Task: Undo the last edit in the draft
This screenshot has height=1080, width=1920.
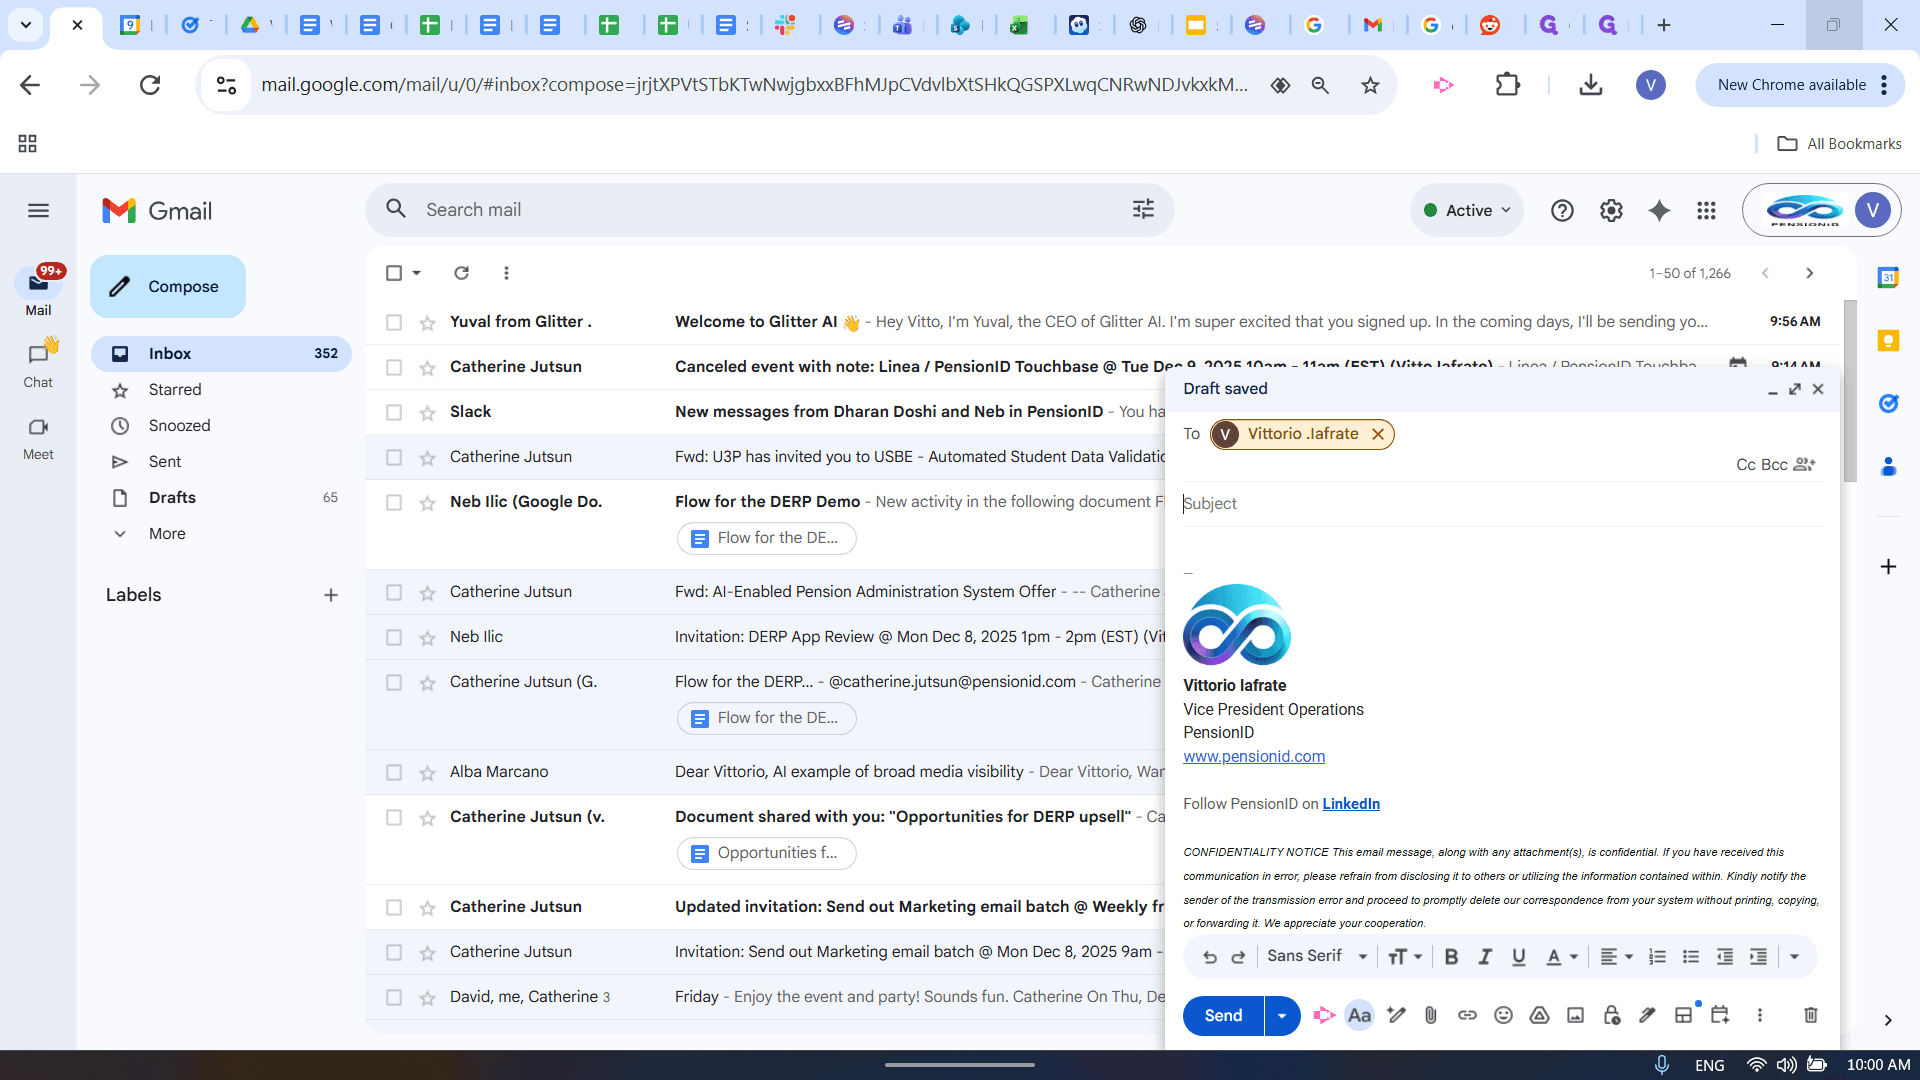Action: (1210, 957)
